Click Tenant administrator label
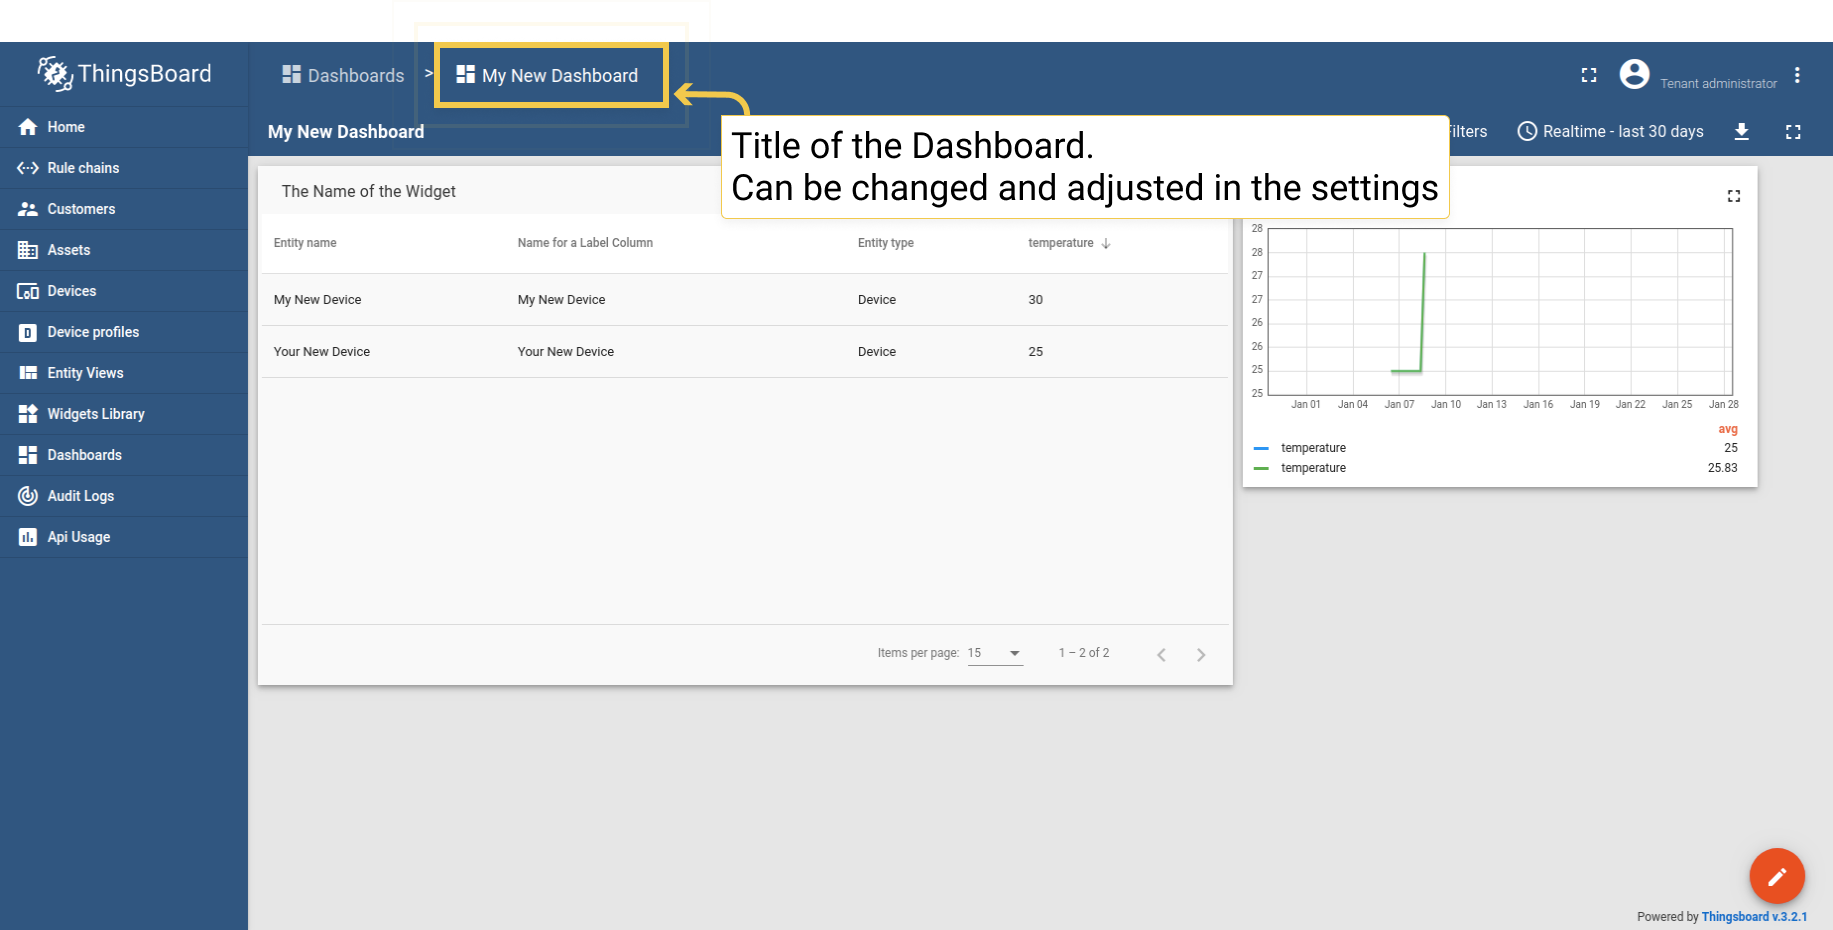This screenshot has height=930, width=1833. (1718, 84)
